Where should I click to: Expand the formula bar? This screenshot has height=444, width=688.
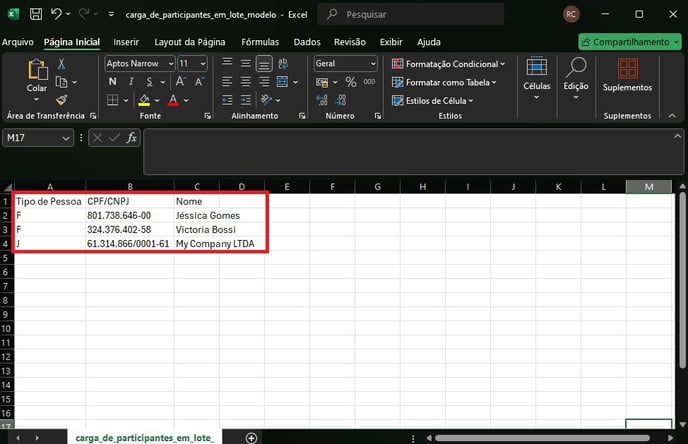(x=677, y=136)
